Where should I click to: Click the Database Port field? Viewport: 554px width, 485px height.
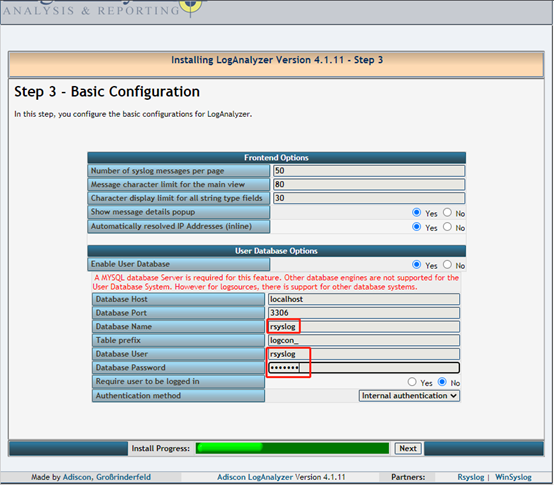tap(364, 313)
